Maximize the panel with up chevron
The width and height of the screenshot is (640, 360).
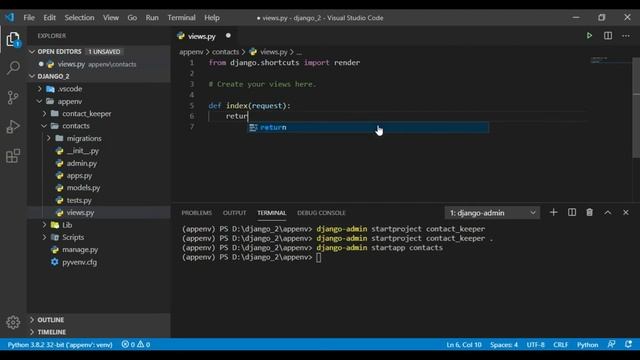click(x=608, y=212)
